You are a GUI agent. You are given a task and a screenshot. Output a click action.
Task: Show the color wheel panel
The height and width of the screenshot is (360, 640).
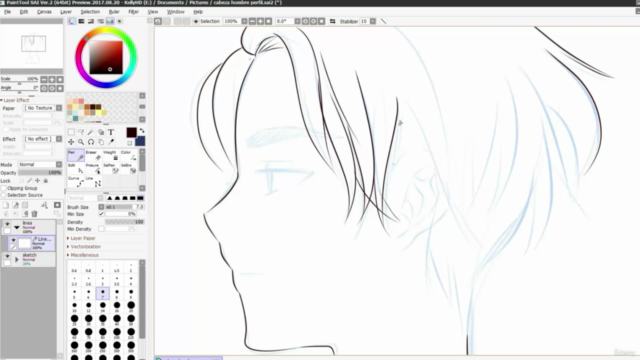tap(72, 21)
